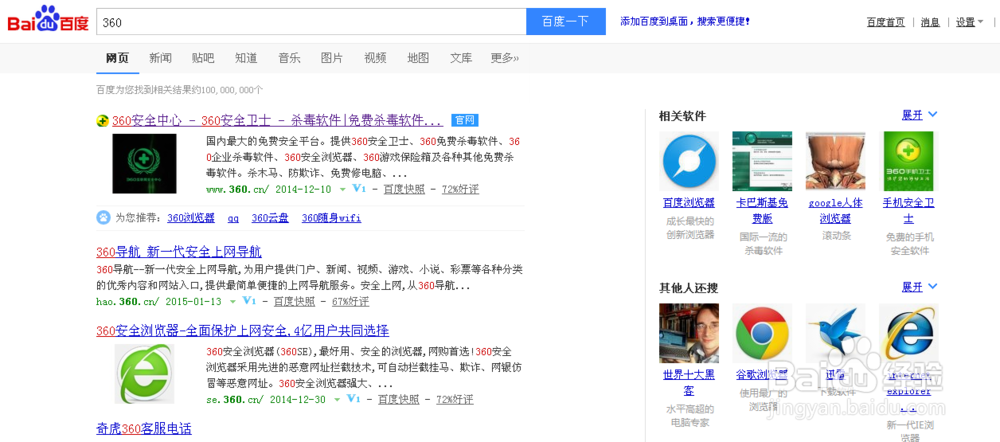Open the 360 mobile security guard icon
Image resolution: width=1000 pixels, height=442 pixels.
(909, 161)
